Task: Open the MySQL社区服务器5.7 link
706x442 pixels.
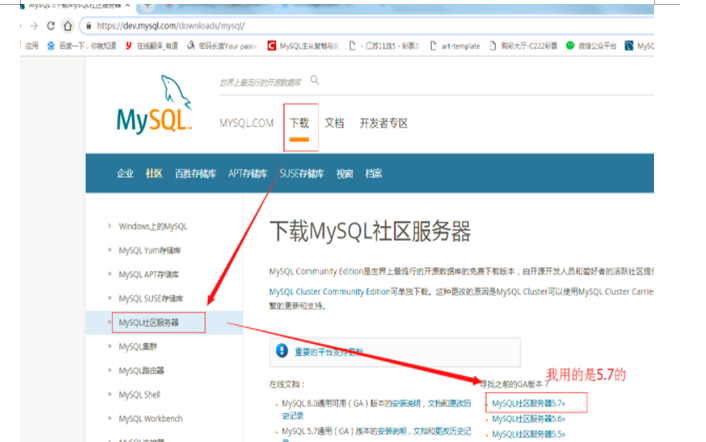Action: coord(529,403)
